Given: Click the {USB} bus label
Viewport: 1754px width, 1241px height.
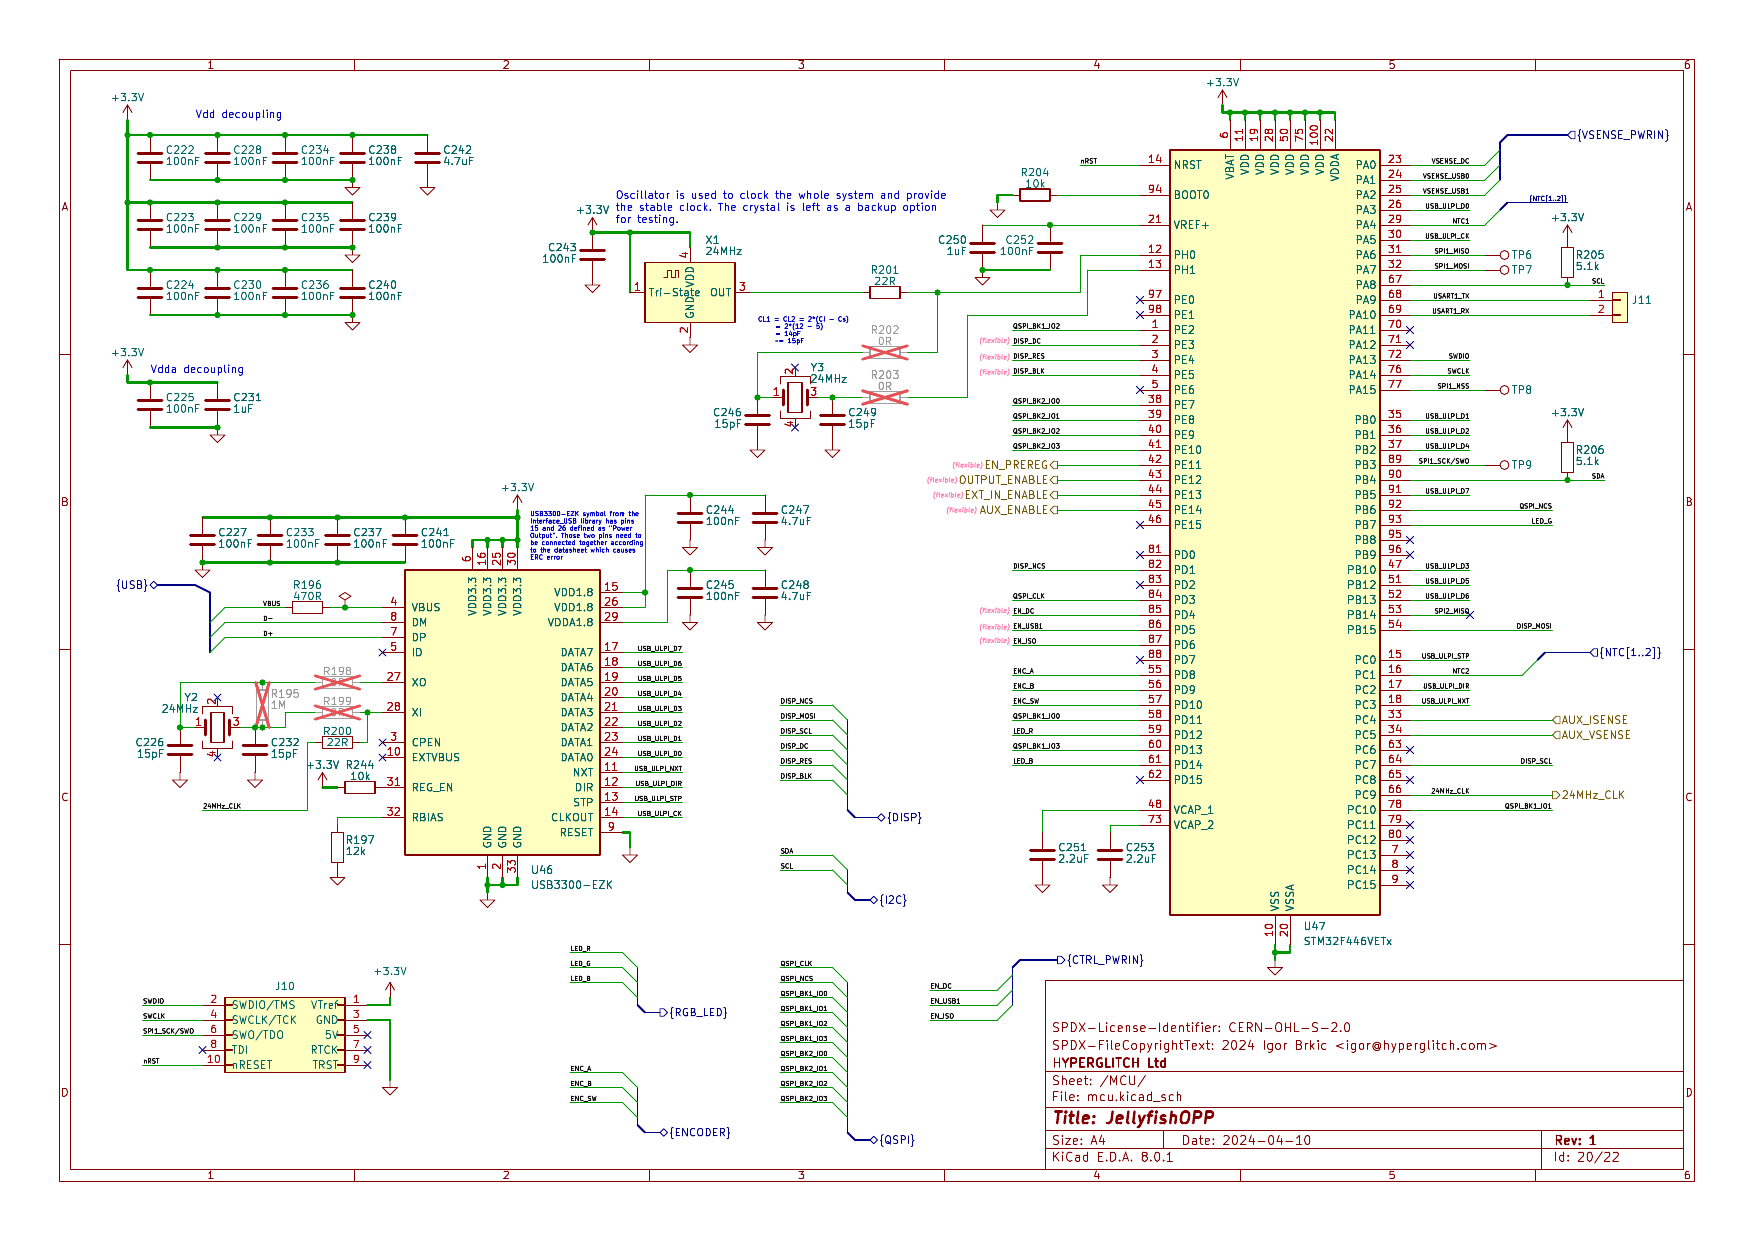Looking at the screenshot, I should point(133,585).
